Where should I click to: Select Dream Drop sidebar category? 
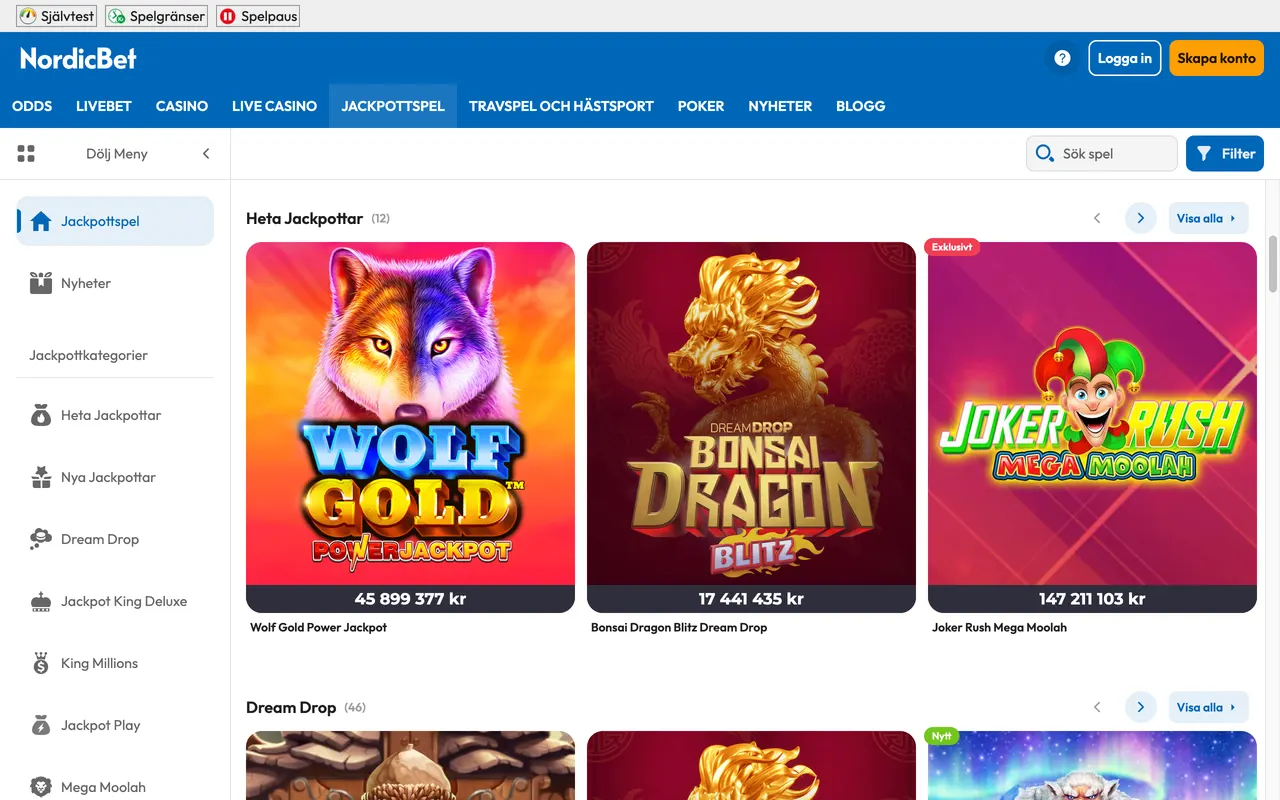(115, 539)
